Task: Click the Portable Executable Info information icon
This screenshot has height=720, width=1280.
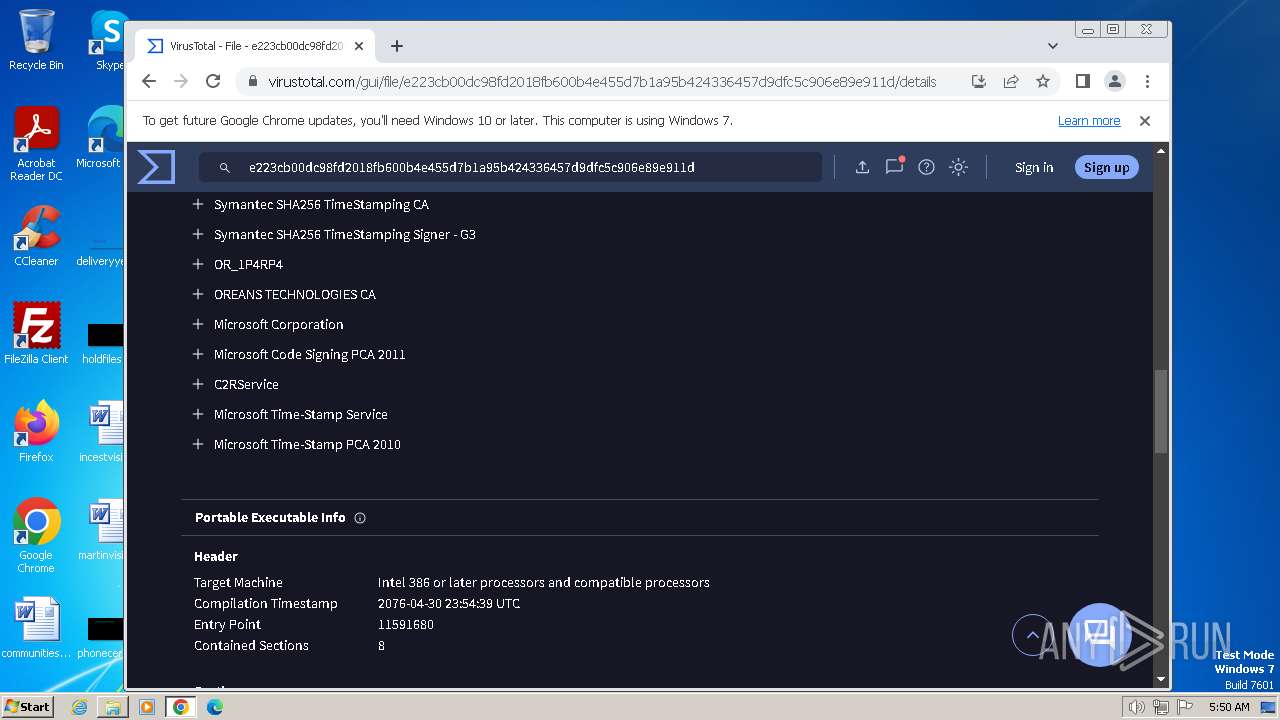Action: 360,518
